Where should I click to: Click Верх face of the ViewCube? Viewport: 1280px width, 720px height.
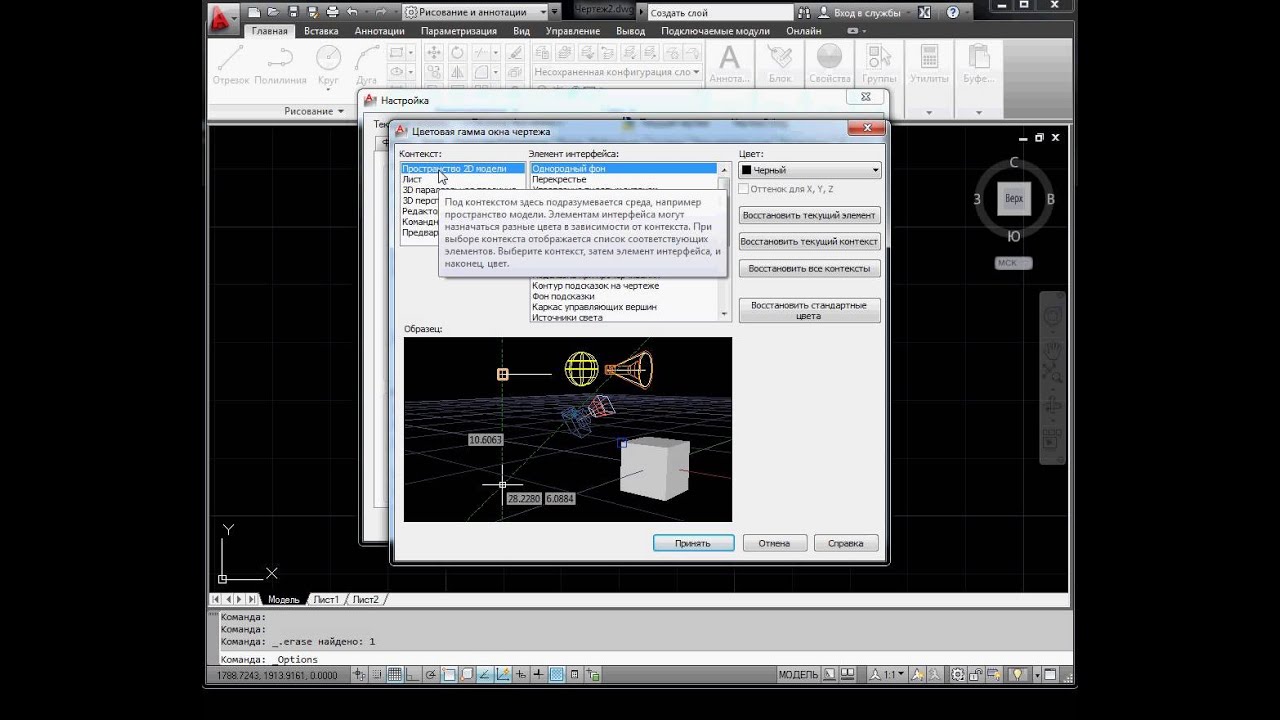point(1014,198)
